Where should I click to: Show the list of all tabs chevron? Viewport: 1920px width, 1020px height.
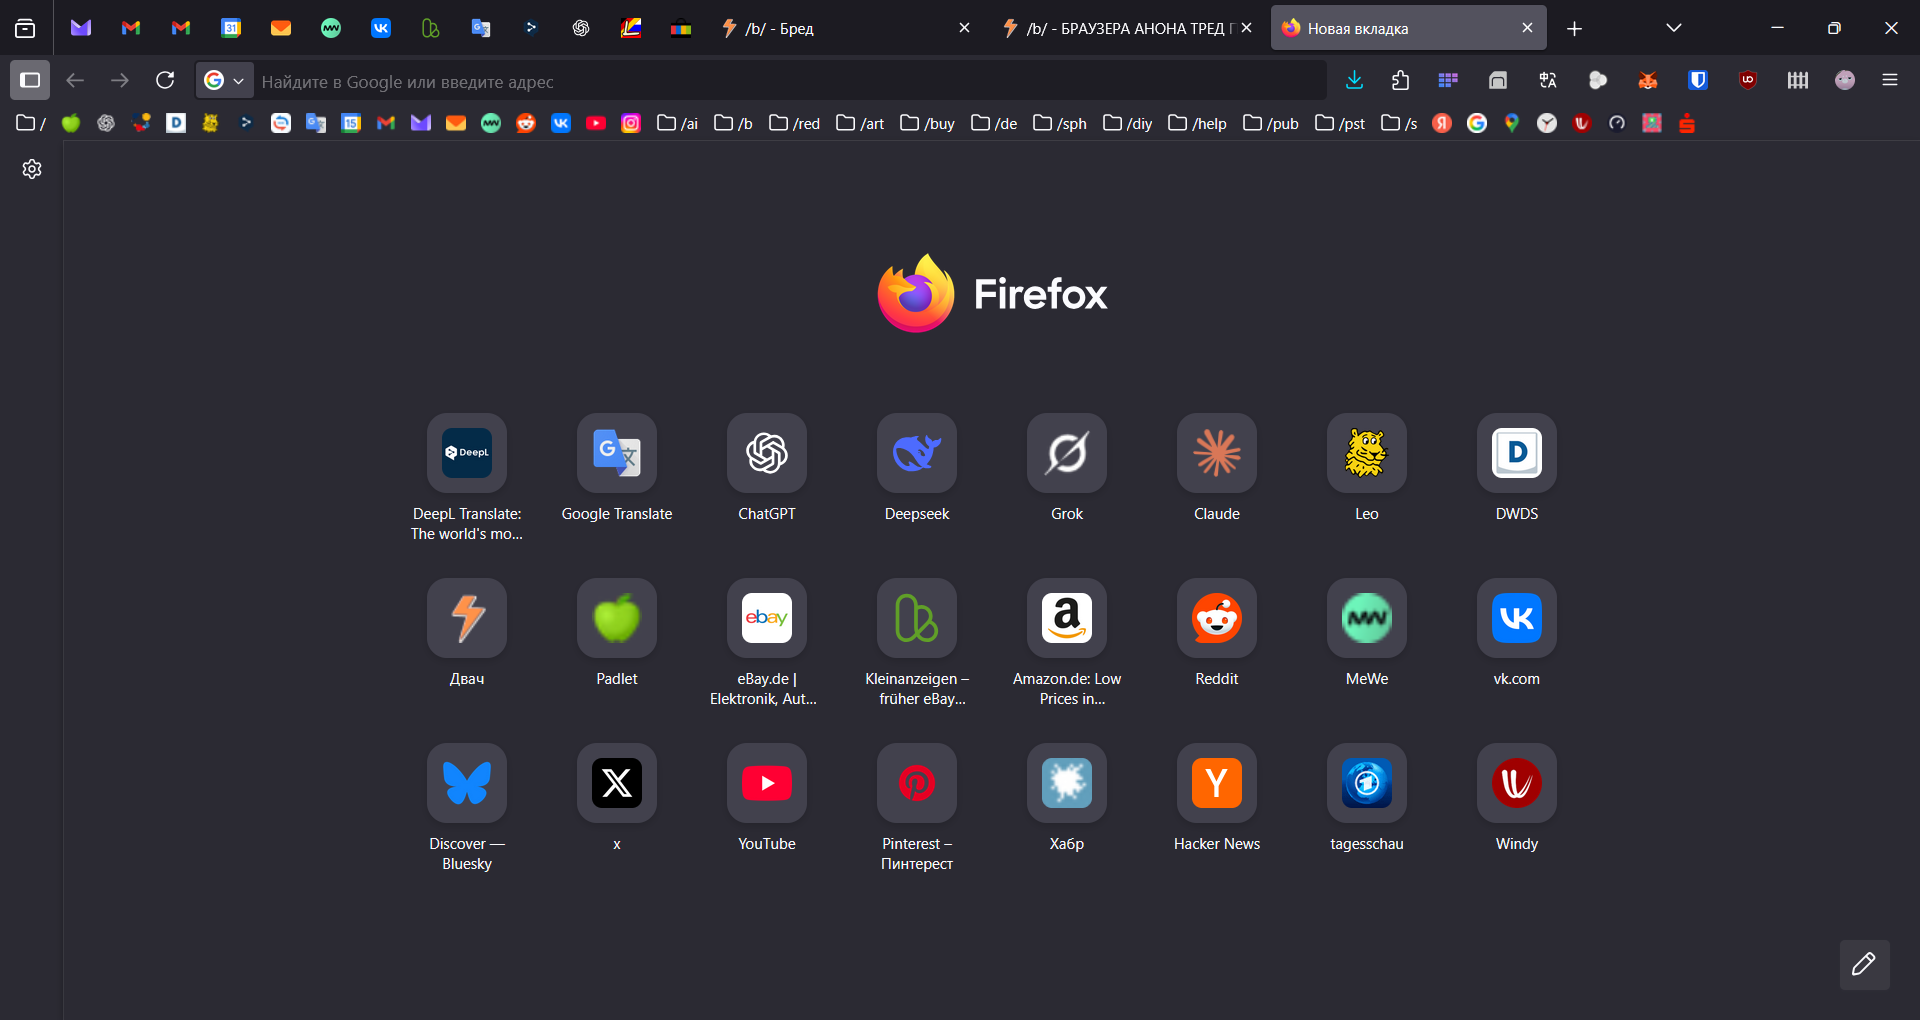click(x=1674, y=28)
